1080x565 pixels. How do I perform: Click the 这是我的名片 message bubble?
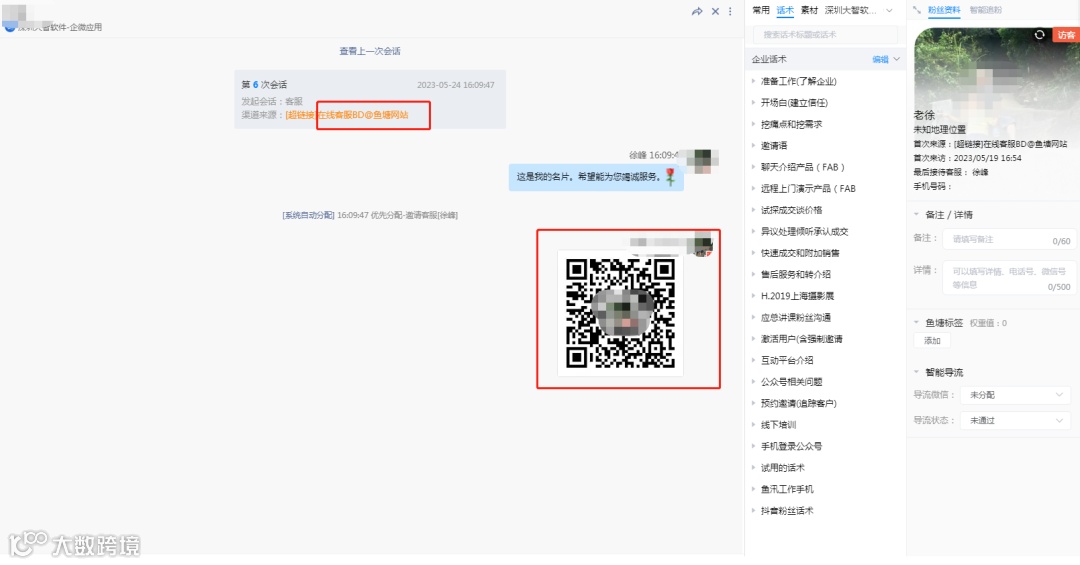(596, 177)
